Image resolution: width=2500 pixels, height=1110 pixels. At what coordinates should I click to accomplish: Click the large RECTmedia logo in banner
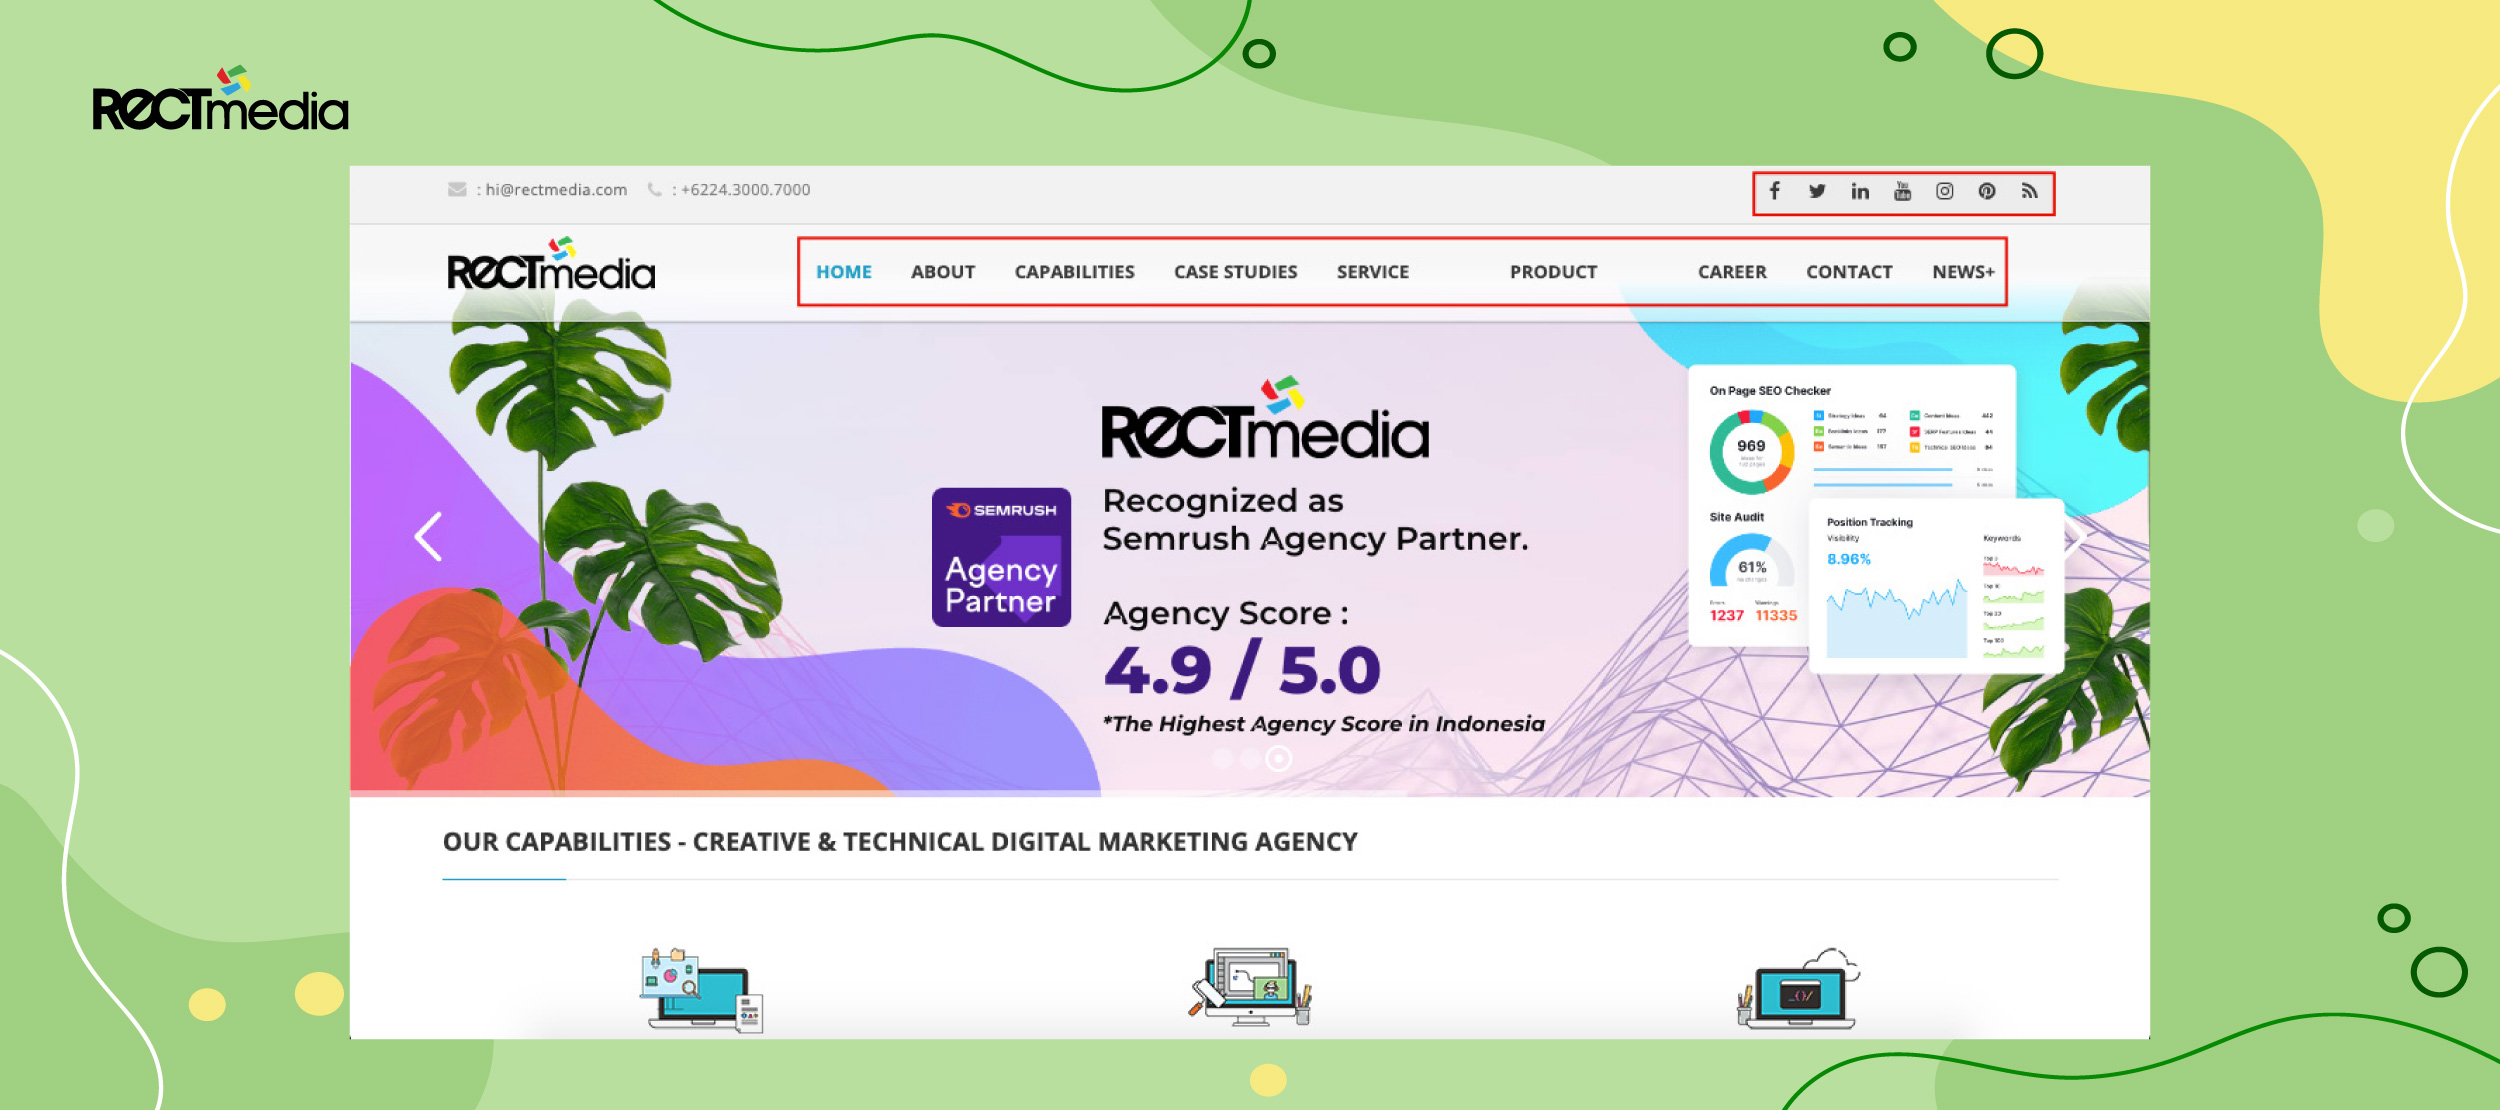[1265, 420]
